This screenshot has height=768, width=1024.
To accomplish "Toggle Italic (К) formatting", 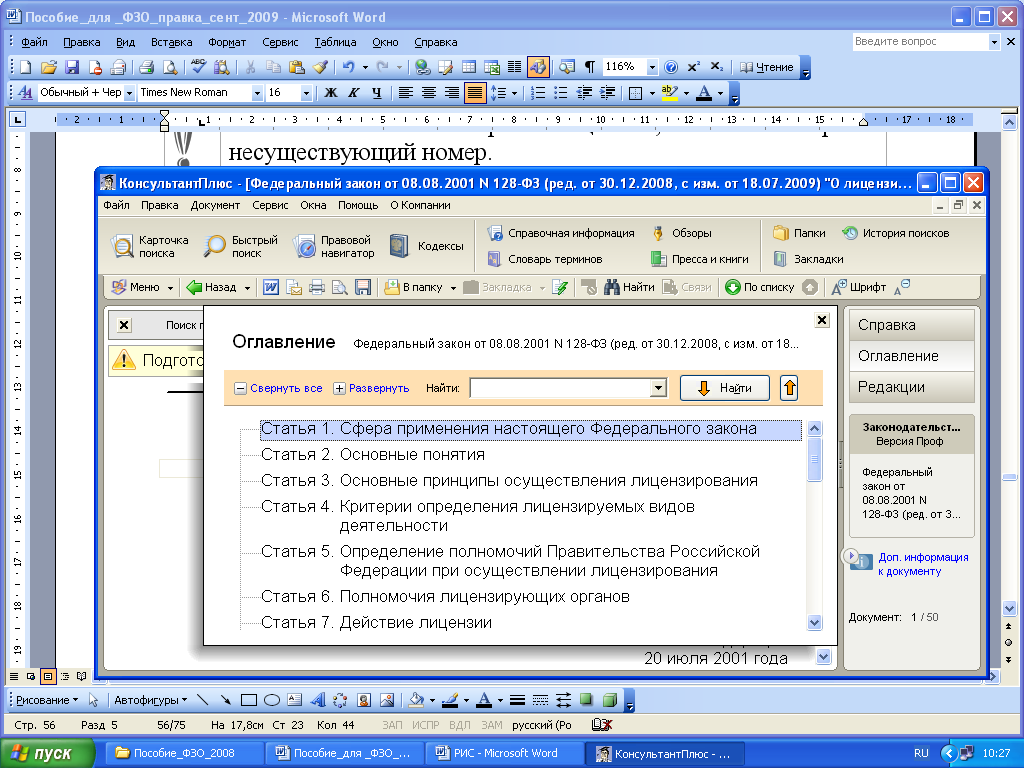I will click(354, 93).
